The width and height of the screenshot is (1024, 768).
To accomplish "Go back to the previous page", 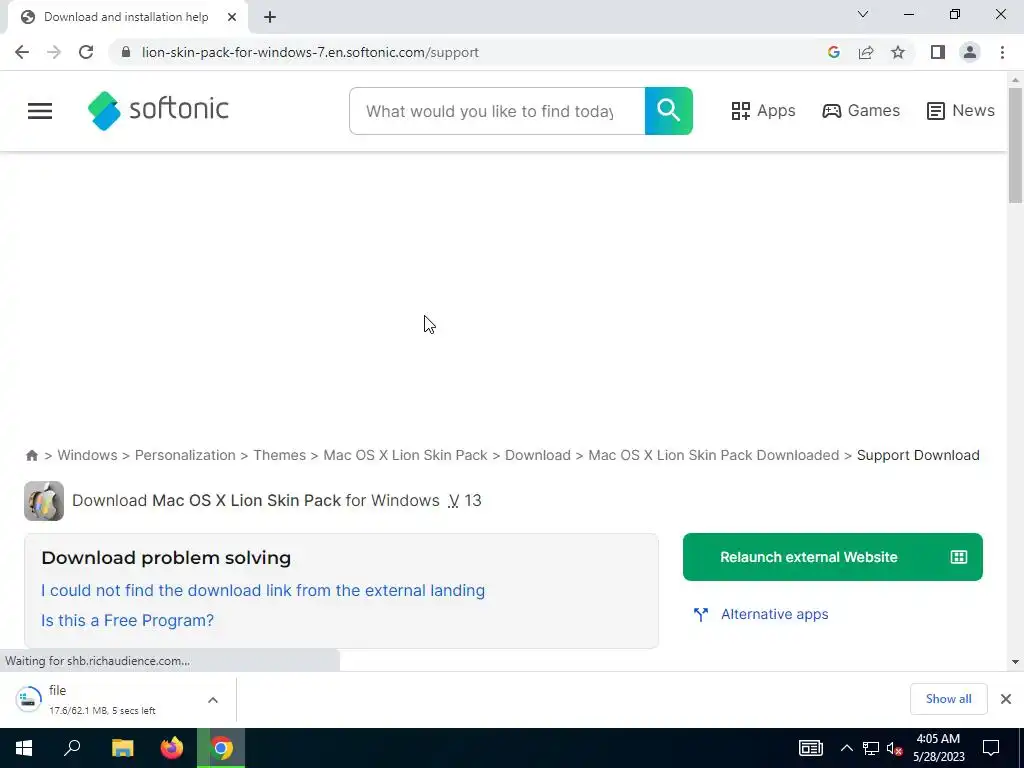I will tap(22, 52).
